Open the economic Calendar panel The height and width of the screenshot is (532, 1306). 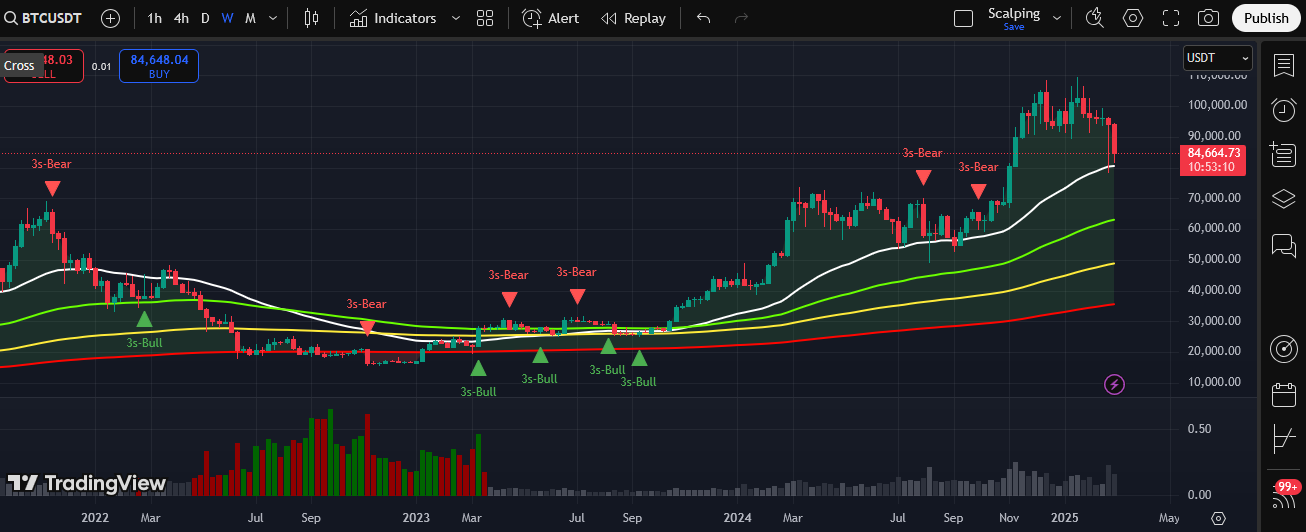tap(1284, 395)
